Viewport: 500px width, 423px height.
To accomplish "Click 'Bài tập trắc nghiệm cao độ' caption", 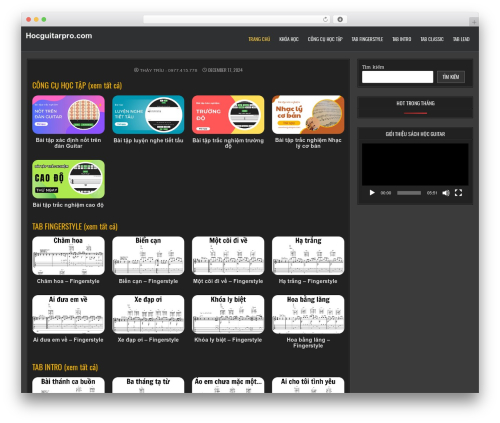I will click(68, 205).
